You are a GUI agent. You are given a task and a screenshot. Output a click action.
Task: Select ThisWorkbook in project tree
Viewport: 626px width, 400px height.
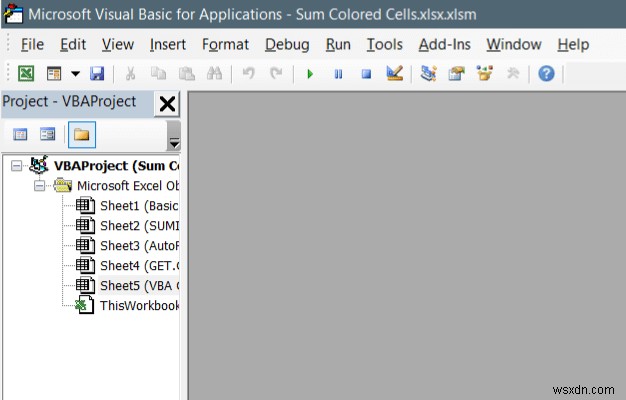[139, 305]
